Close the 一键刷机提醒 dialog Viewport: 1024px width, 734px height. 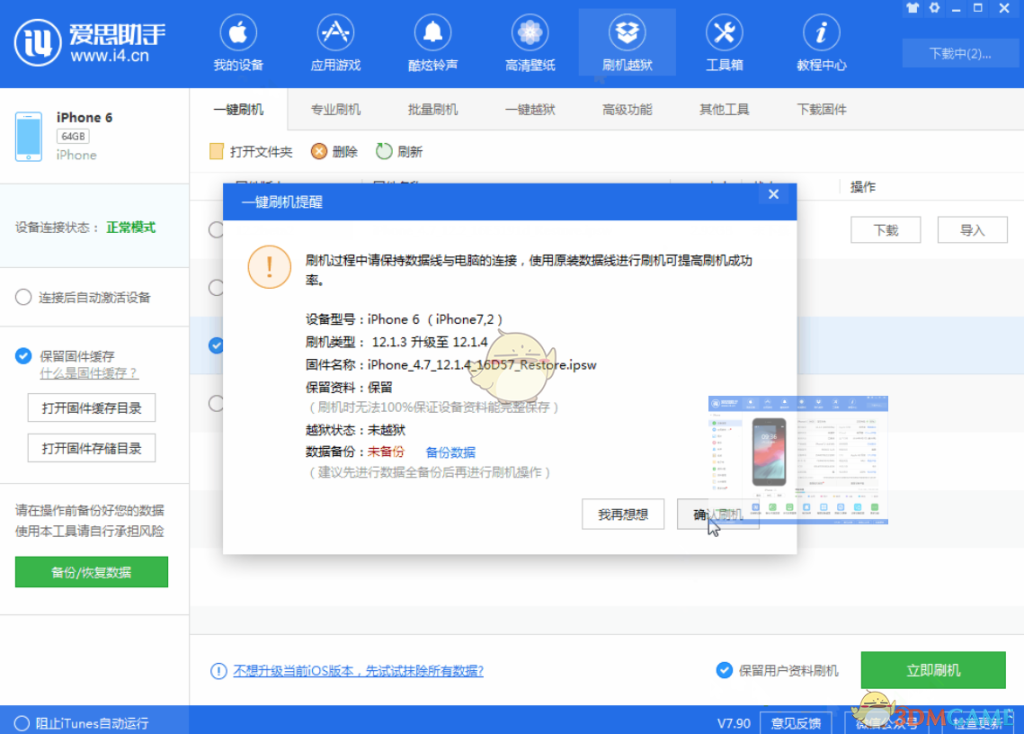(x=773, y=195)
